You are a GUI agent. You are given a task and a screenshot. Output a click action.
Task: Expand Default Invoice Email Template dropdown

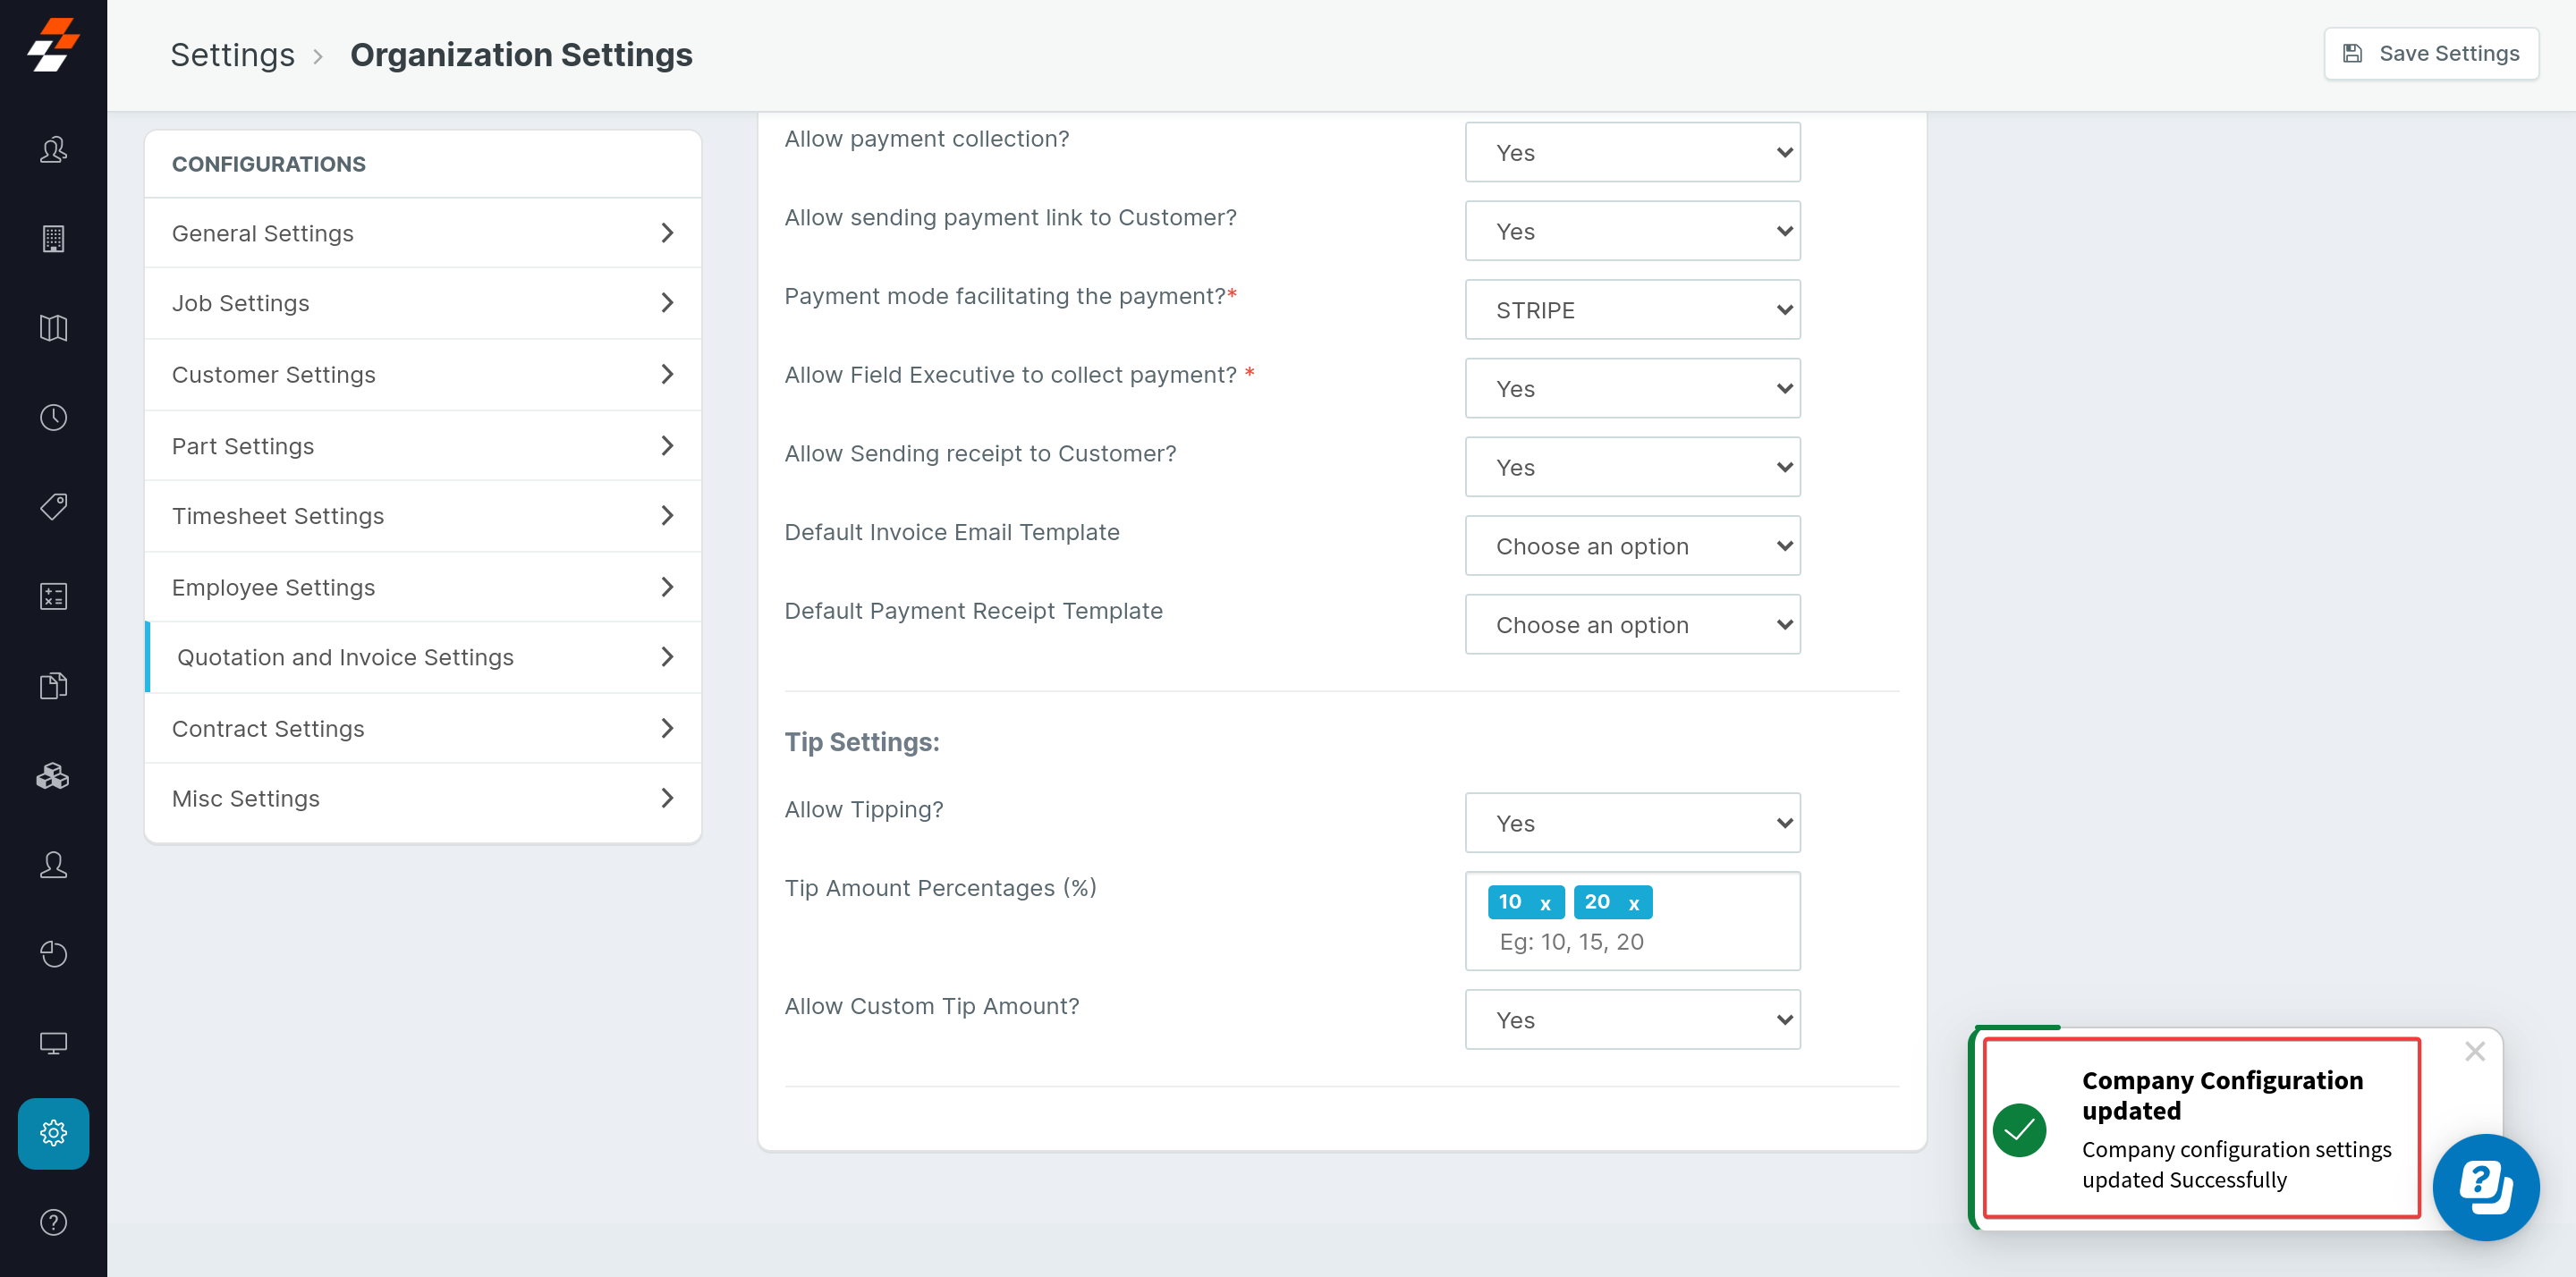(1632, 546)
